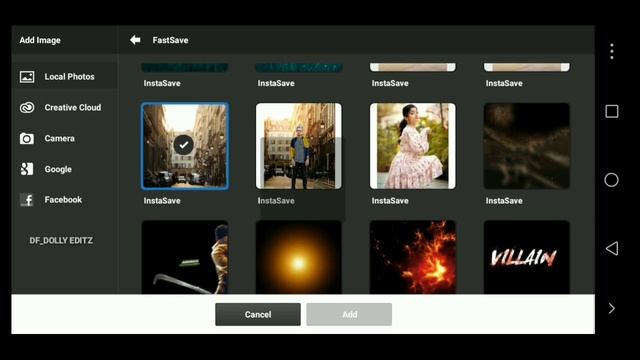The image size is (640, 360).
Task: Choose Facebook as image source
Action: click(x=64, y=200)
